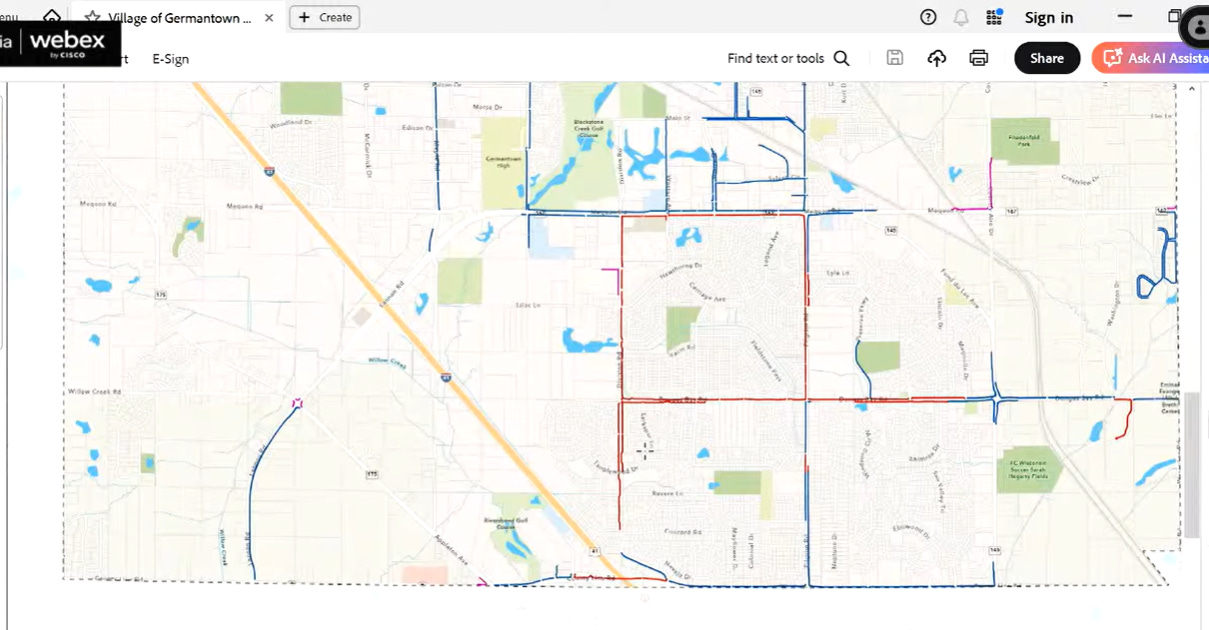Open the Help question-mark icon
The image size is (1209, 630).
coord(928,17)
